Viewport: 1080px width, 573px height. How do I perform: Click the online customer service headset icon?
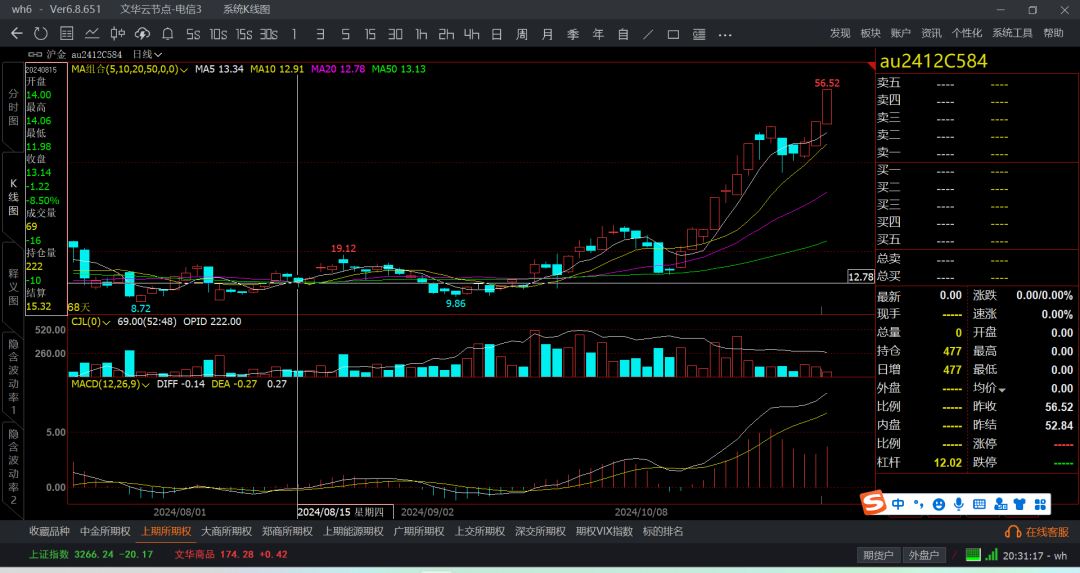tap(1012, 532)
